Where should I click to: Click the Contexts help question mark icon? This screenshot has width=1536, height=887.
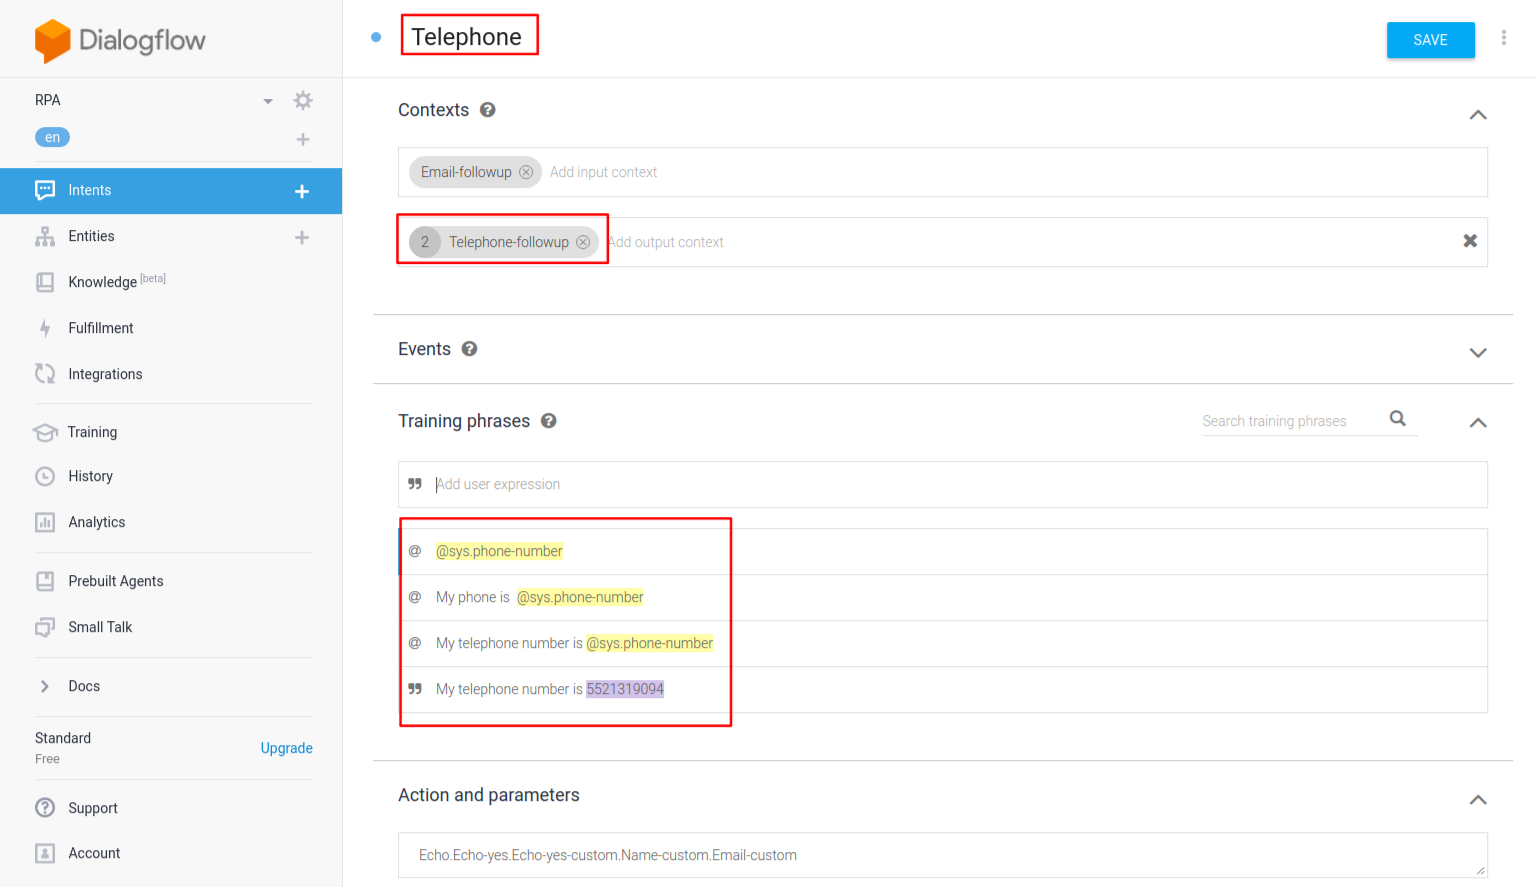[x=488, y=110]
